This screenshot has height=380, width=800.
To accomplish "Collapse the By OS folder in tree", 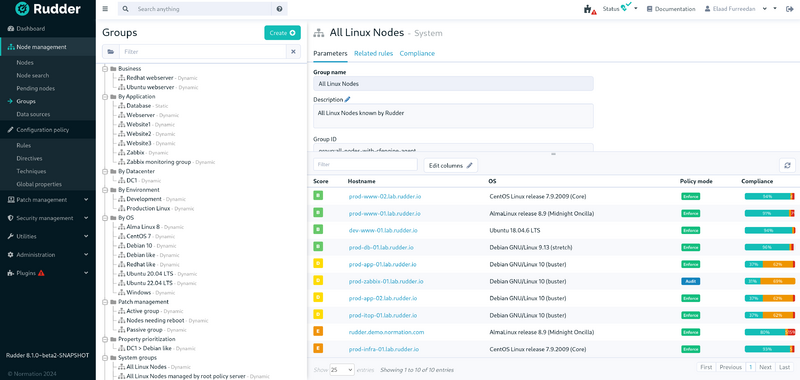I will [105, 218].
